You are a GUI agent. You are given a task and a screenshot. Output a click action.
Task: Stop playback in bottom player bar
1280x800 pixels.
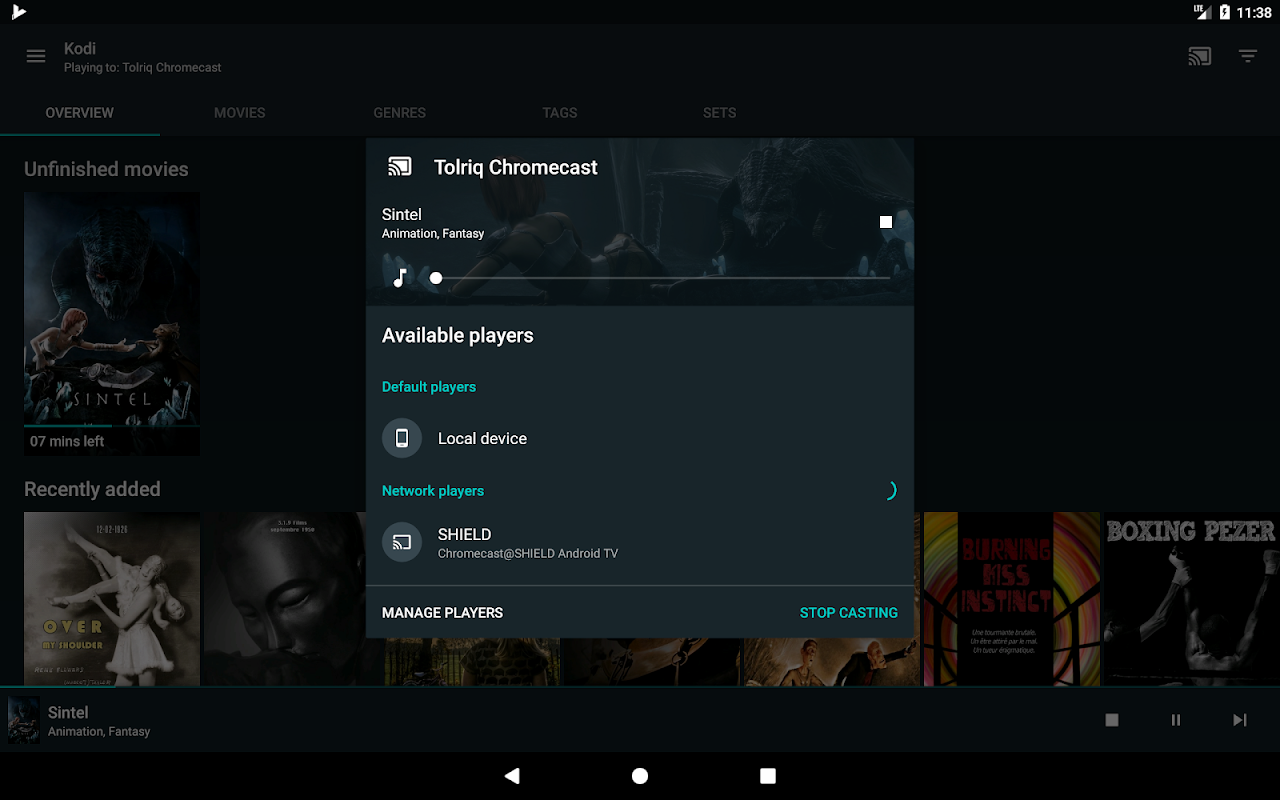[1112, 720]
